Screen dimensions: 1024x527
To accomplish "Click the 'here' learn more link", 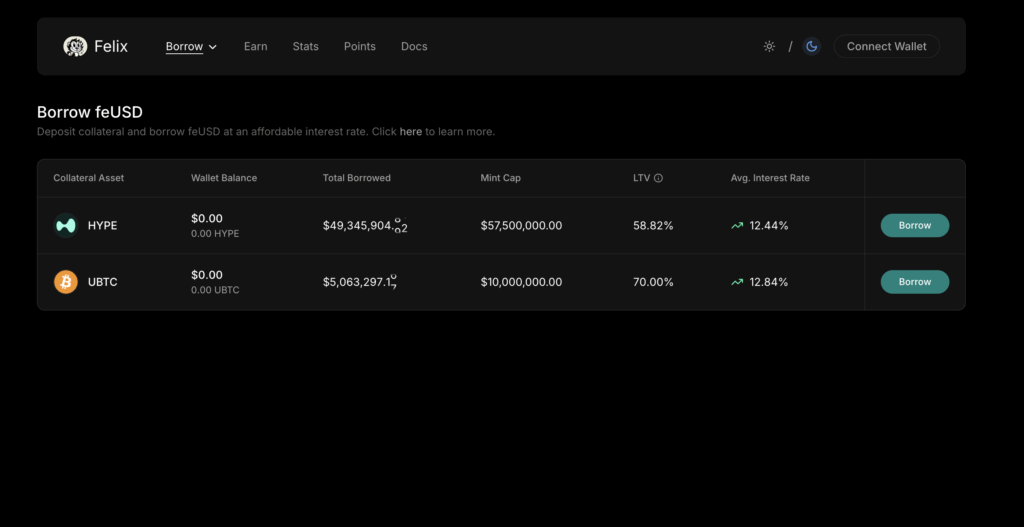I will coord(411,132).
